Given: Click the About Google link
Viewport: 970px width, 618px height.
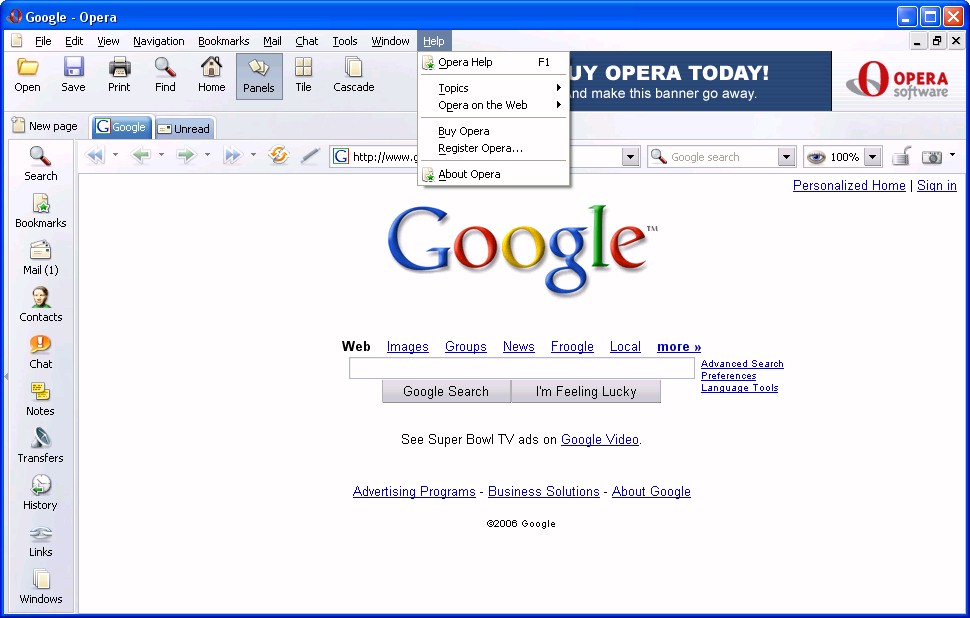Looking at the screenshot, I should tap(651, 491).
